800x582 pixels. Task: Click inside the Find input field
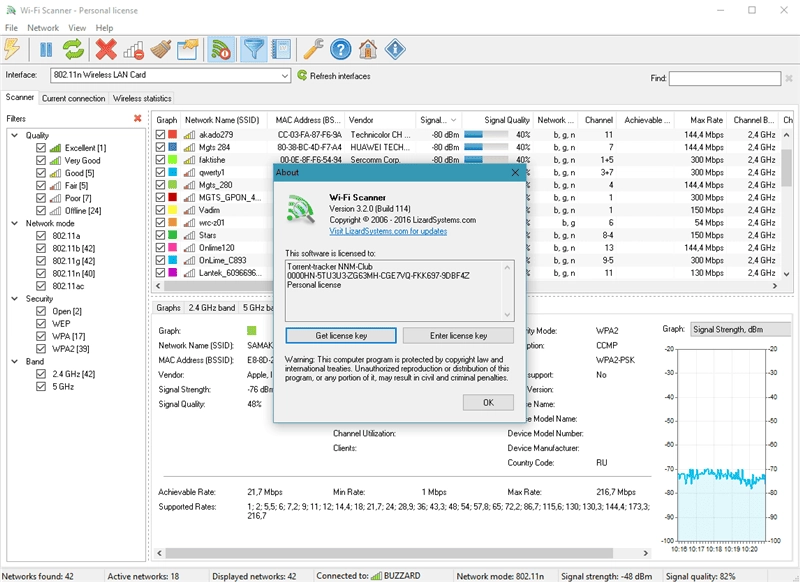724,79
